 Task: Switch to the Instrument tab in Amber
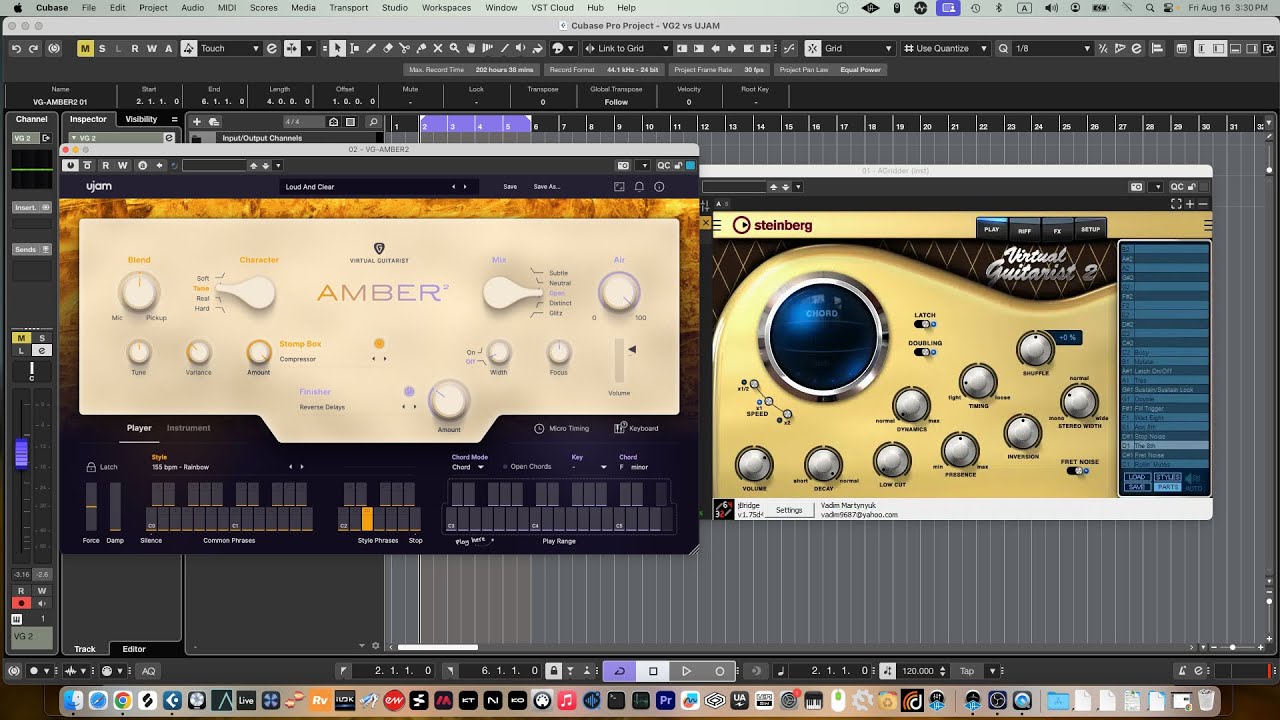pos(188,428)
